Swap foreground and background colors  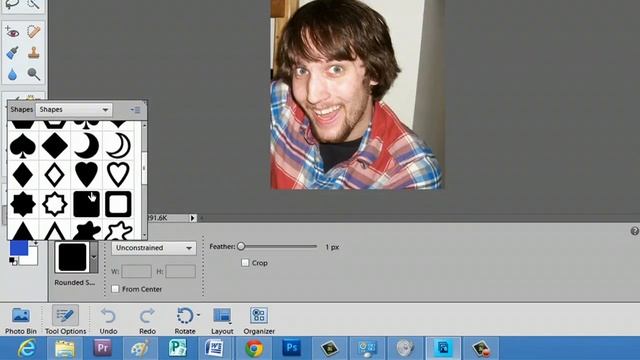click(x=36, y=243)
